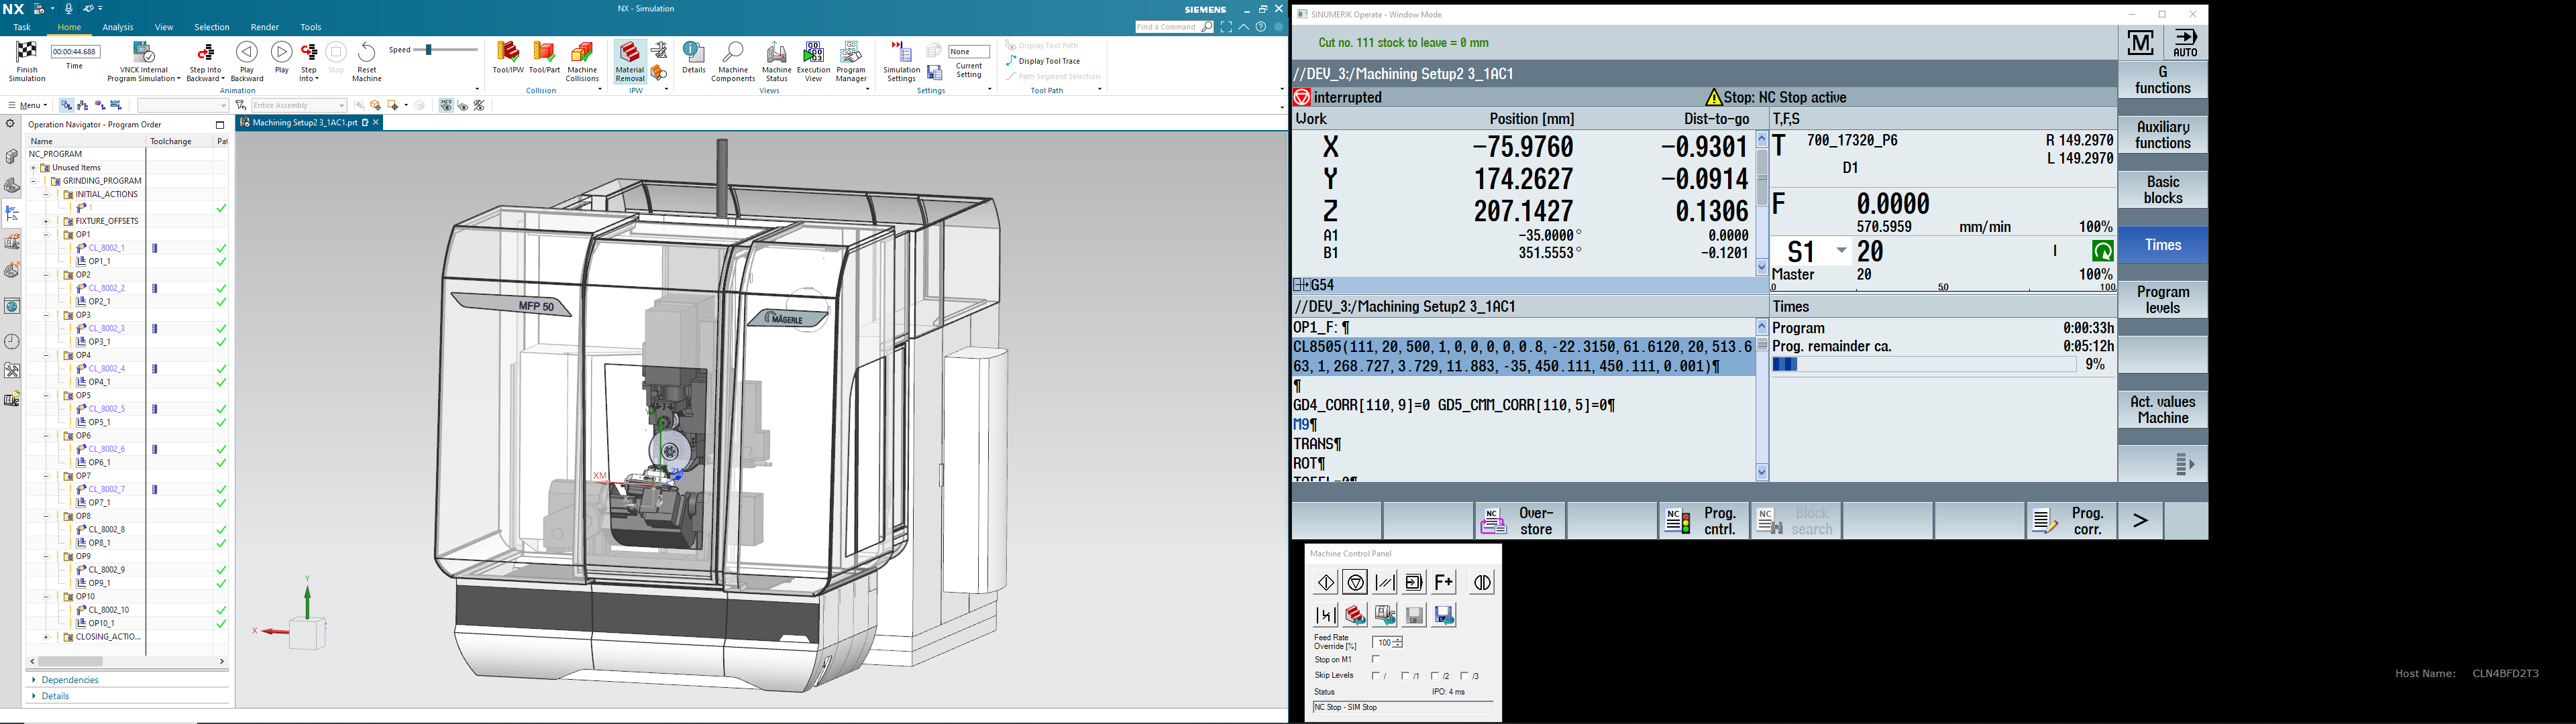The image size is (2576, 724).
Task: Toggle Machine Collisions checking
Action: coord(582,61)
